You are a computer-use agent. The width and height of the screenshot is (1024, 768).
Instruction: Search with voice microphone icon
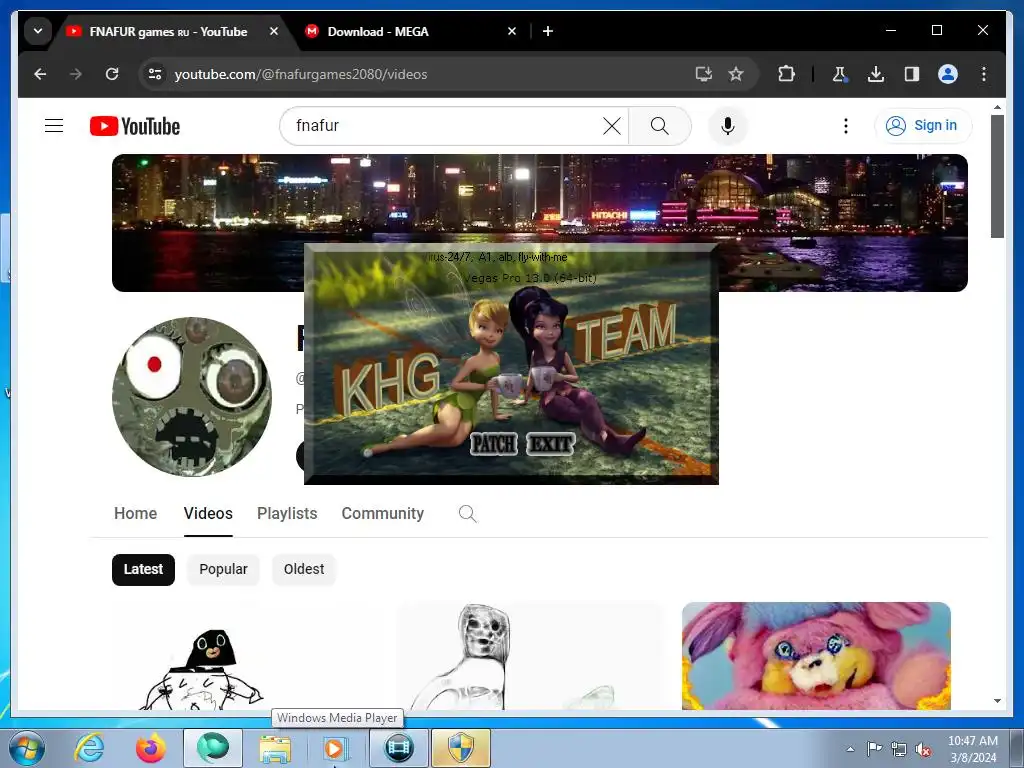coord(728,126)
